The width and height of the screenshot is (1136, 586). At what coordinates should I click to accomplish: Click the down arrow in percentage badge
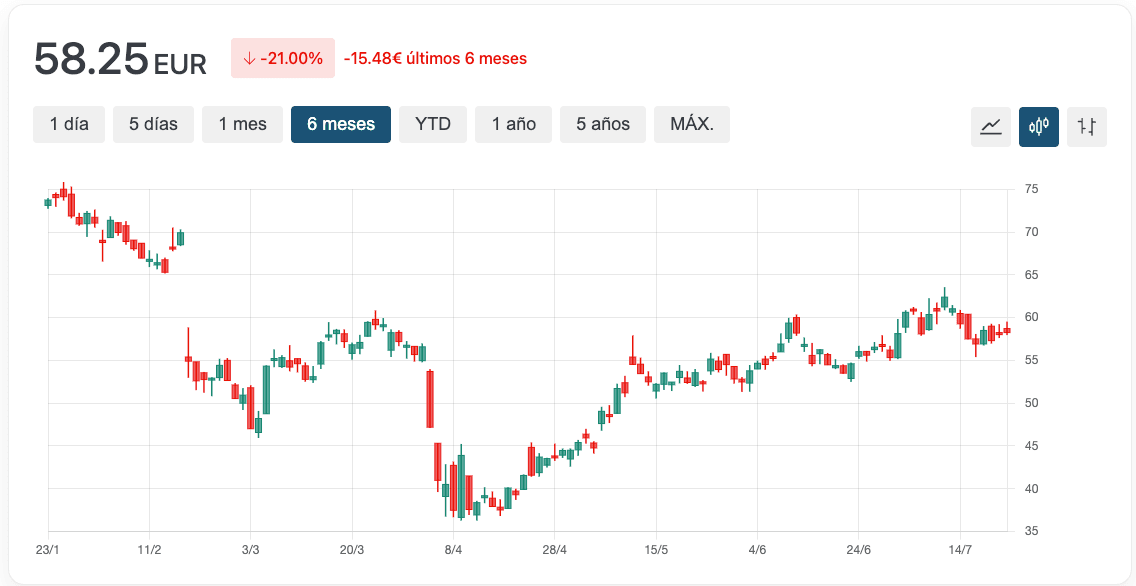[249, 59]
